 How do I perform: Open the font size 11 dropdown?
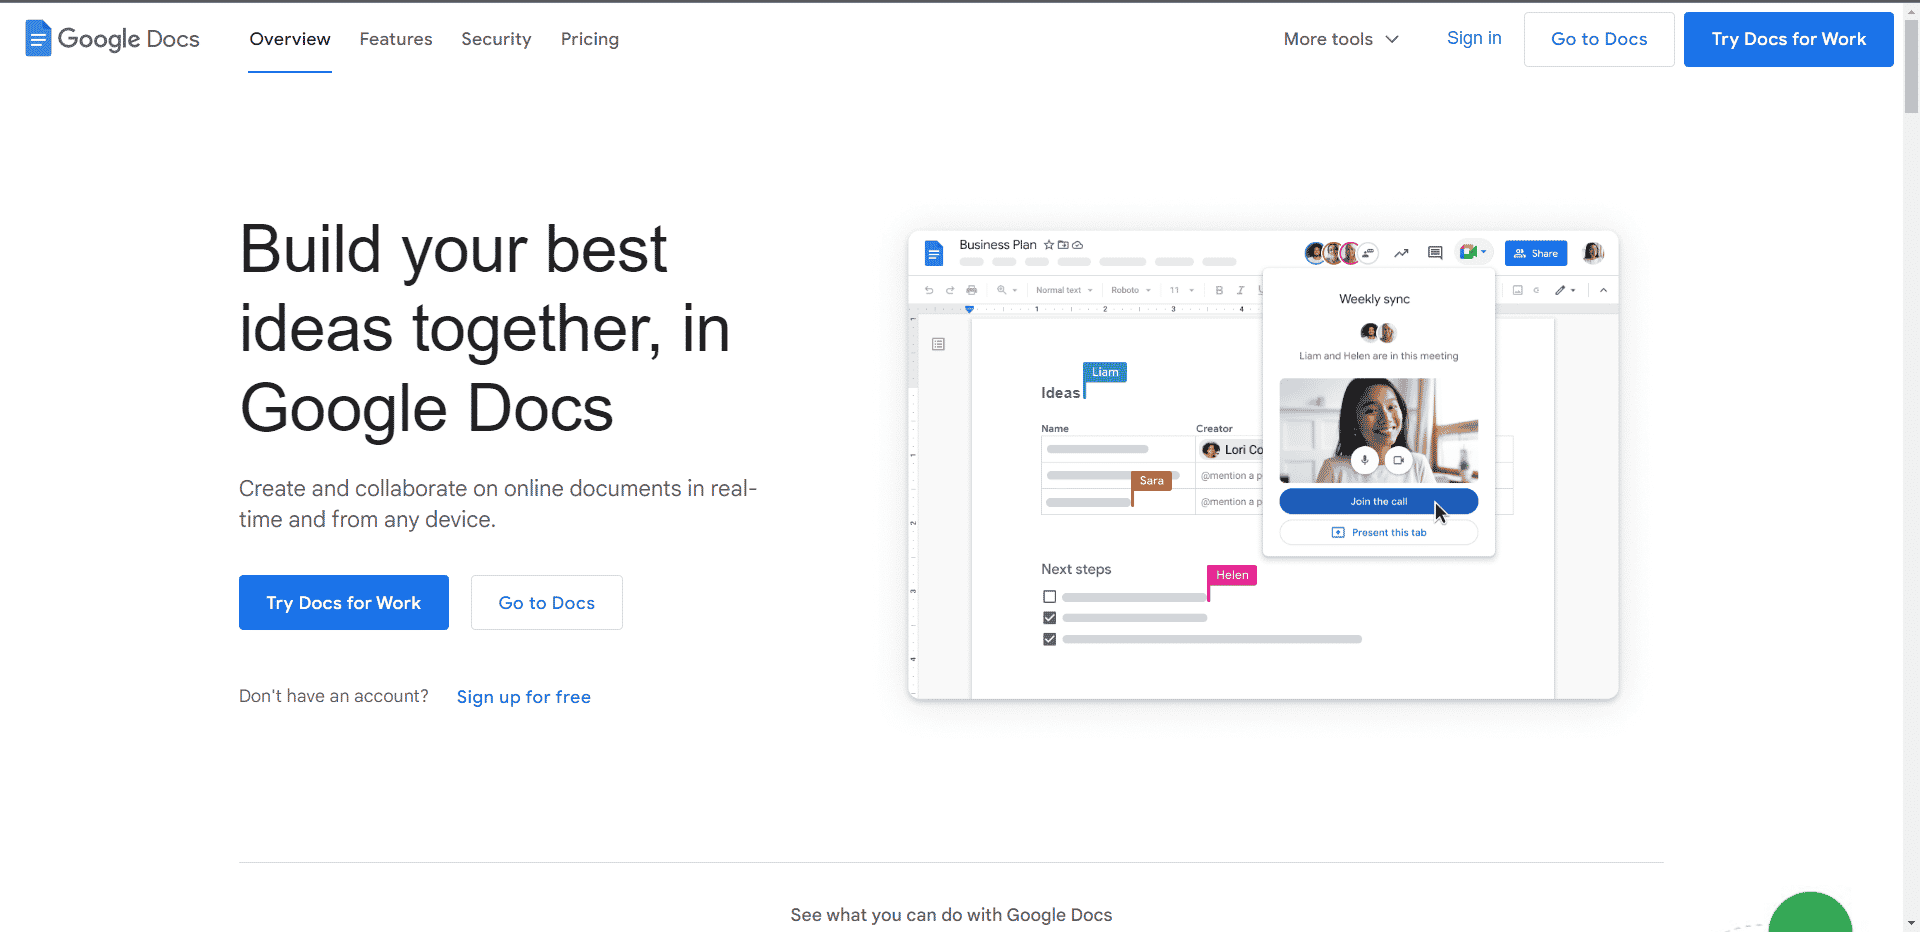pos(1182,290)
